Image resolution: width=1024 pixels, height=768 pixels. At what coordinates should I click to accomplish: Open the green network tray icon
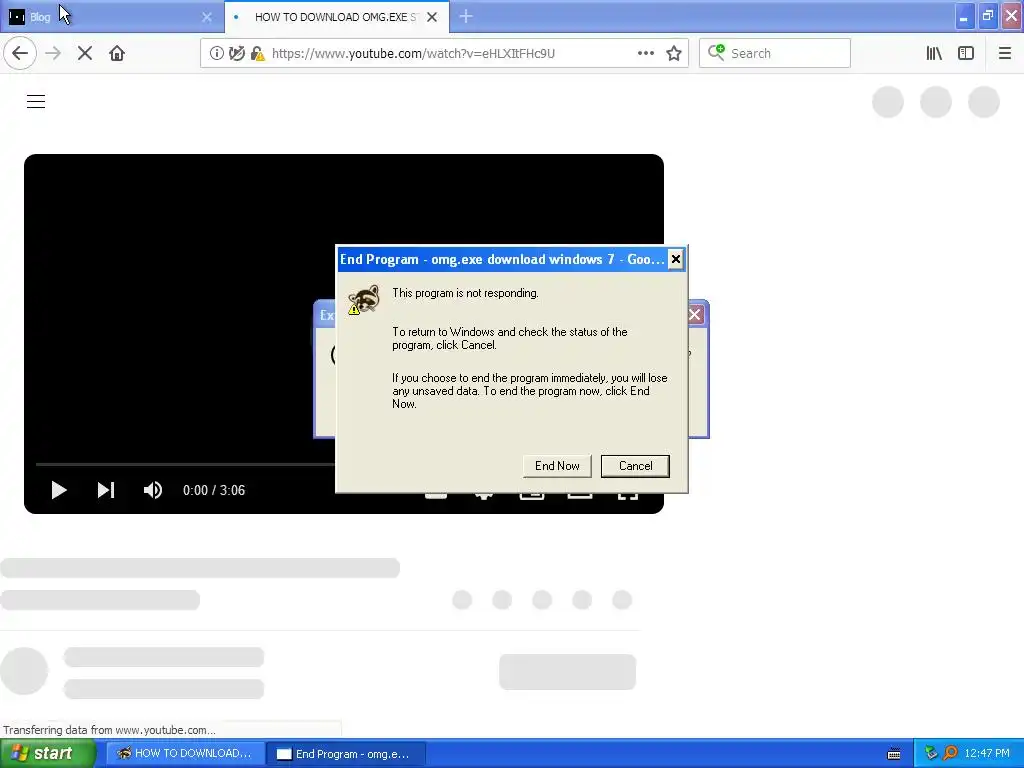click(932, 754)
